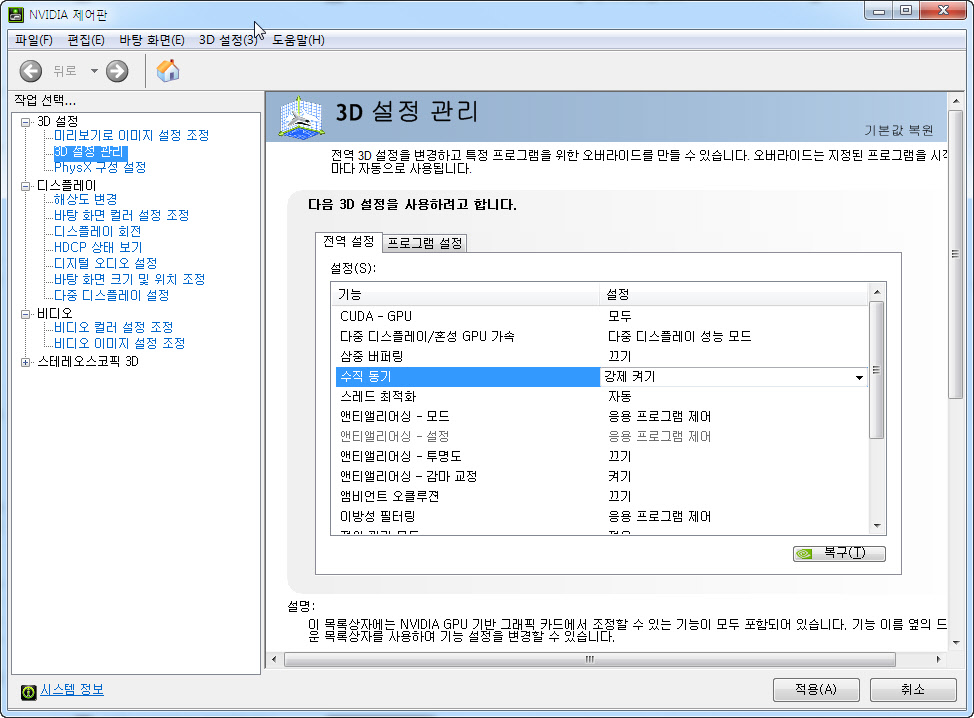The height and width of the screenshot is (718, 974).
Task: Select PhysX 구성 설정 in tree
Action: 100,168
